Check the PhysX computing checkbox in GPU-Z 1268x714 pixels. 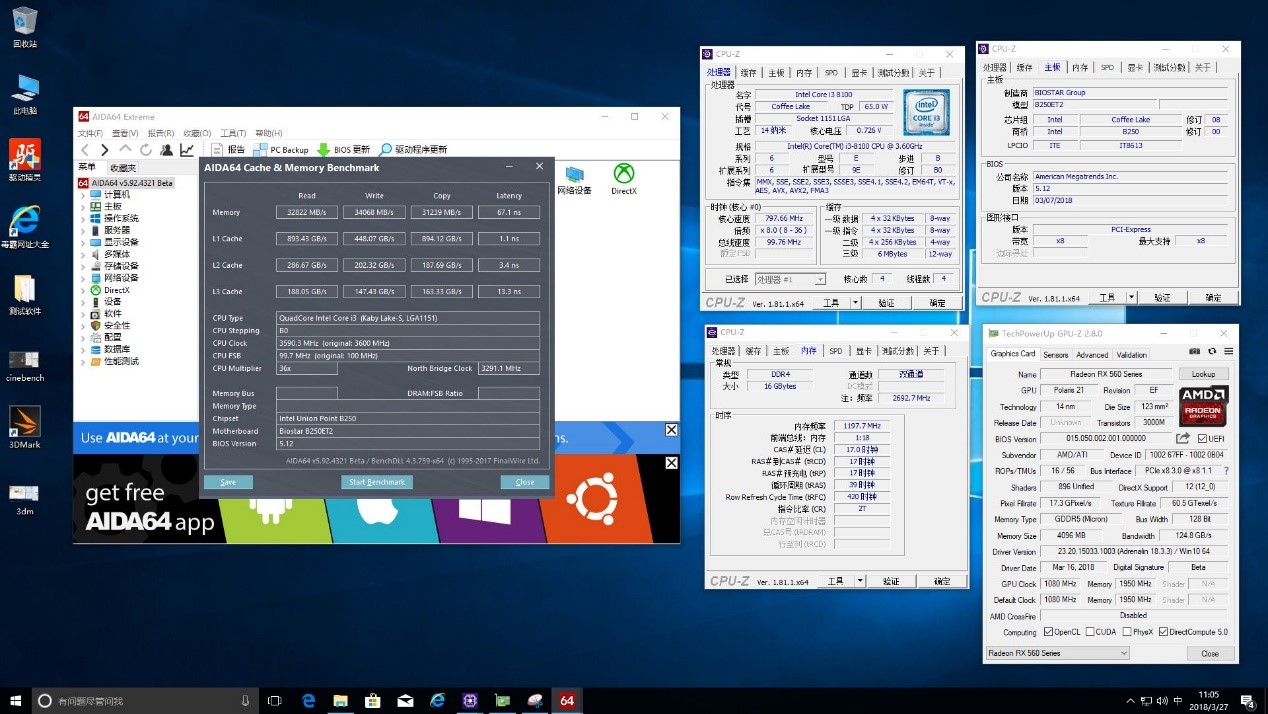click(x=1128, y=631)
